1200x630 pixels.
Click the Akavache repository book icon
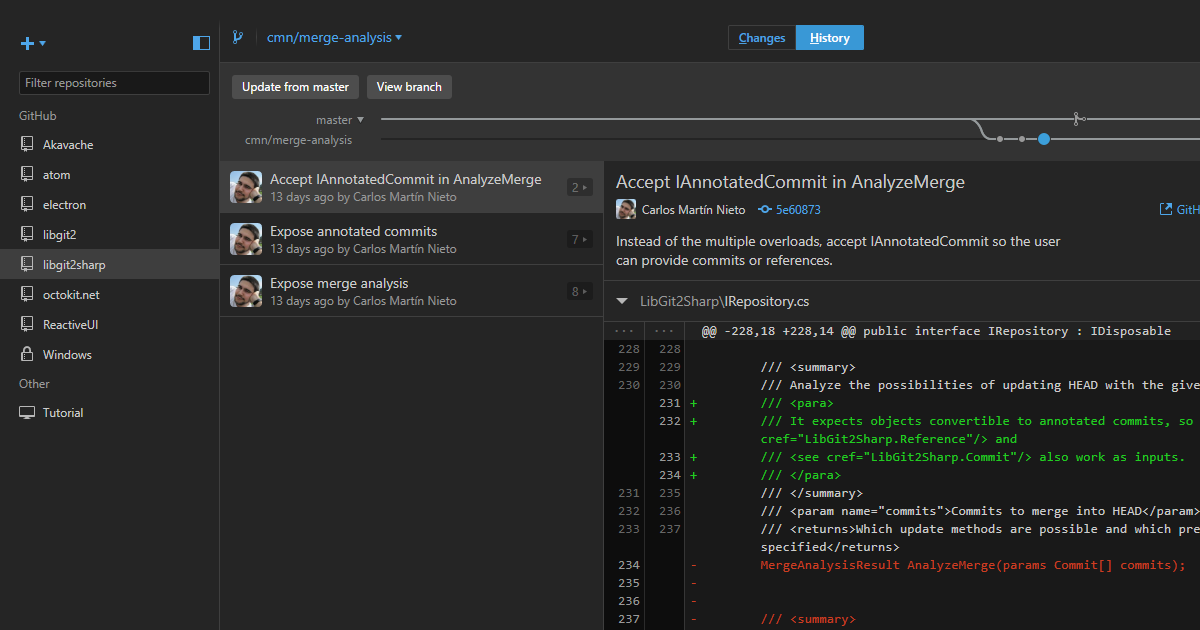27,144
